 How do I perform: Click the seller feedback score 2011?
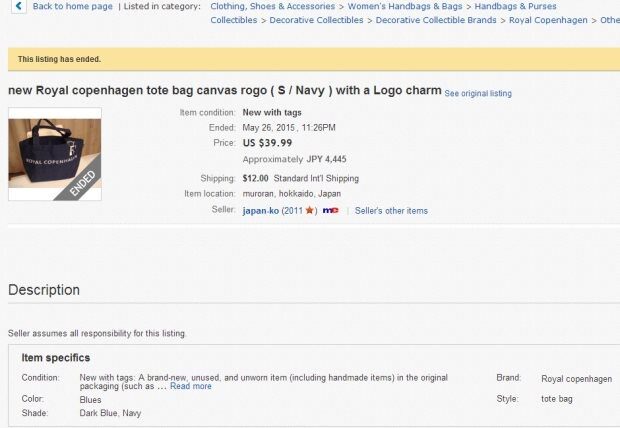(x=292, y=211)
